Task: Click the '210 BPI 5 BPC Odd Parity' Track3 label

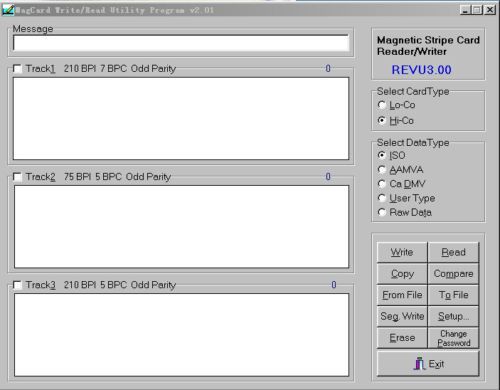Action: 120,285
